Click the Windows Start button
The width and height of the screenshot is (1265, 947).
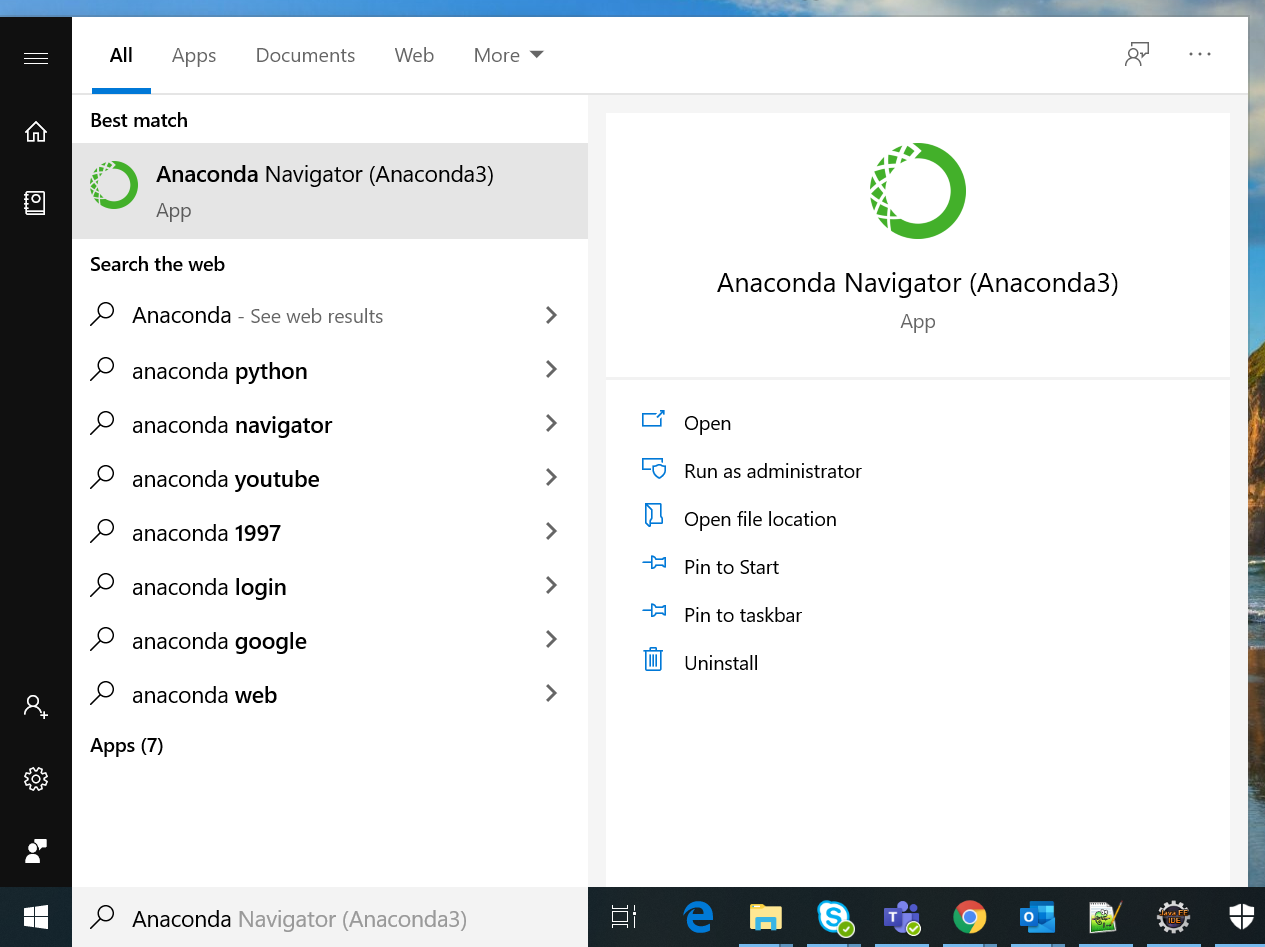point(36,916)
